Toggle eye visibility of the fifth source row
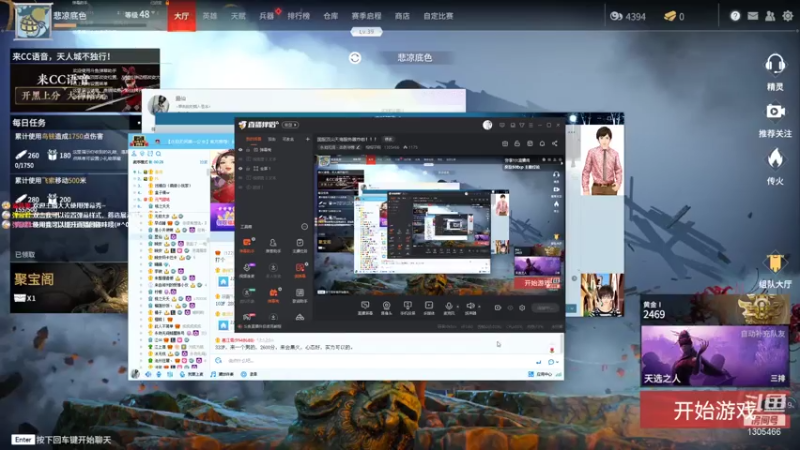Screen dimensions: 800x450 pyautogui.click(x=241, y=187)
